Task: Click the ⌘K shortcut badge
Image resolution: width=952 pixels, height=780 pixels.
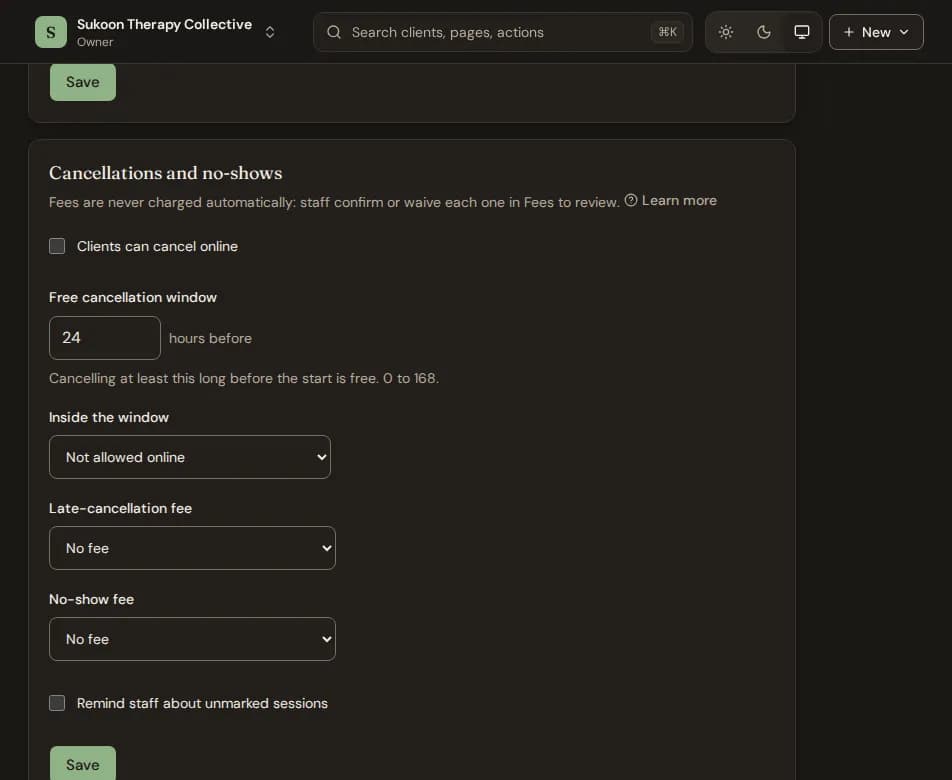Action: (667, 32)
